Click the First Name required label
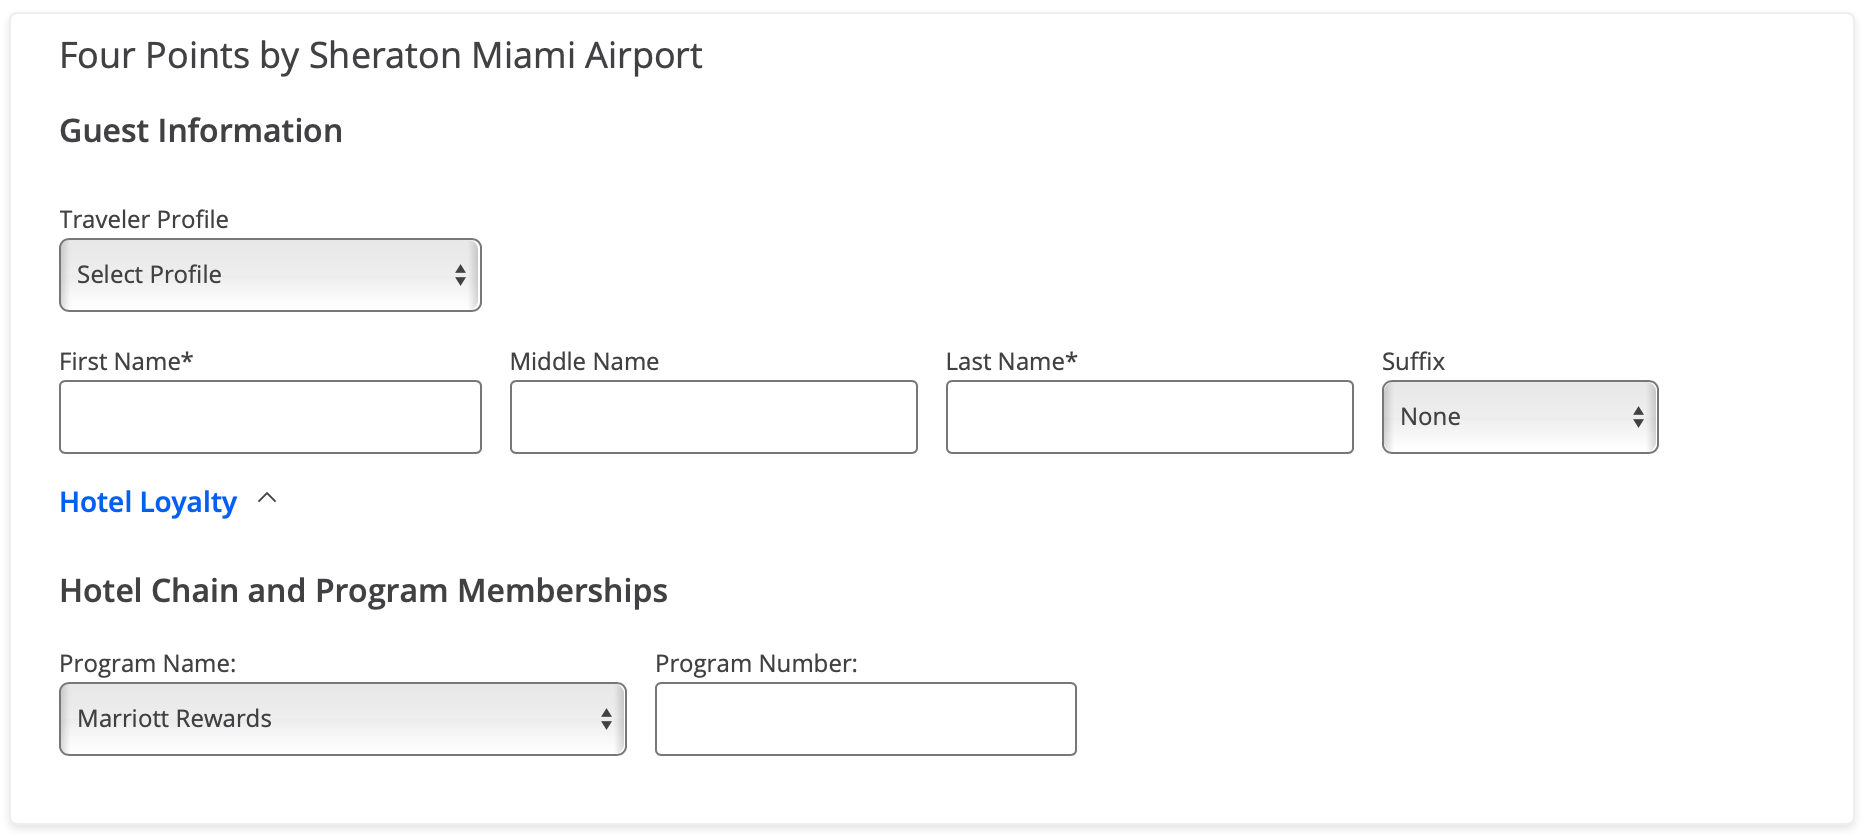 pos(126,361)
